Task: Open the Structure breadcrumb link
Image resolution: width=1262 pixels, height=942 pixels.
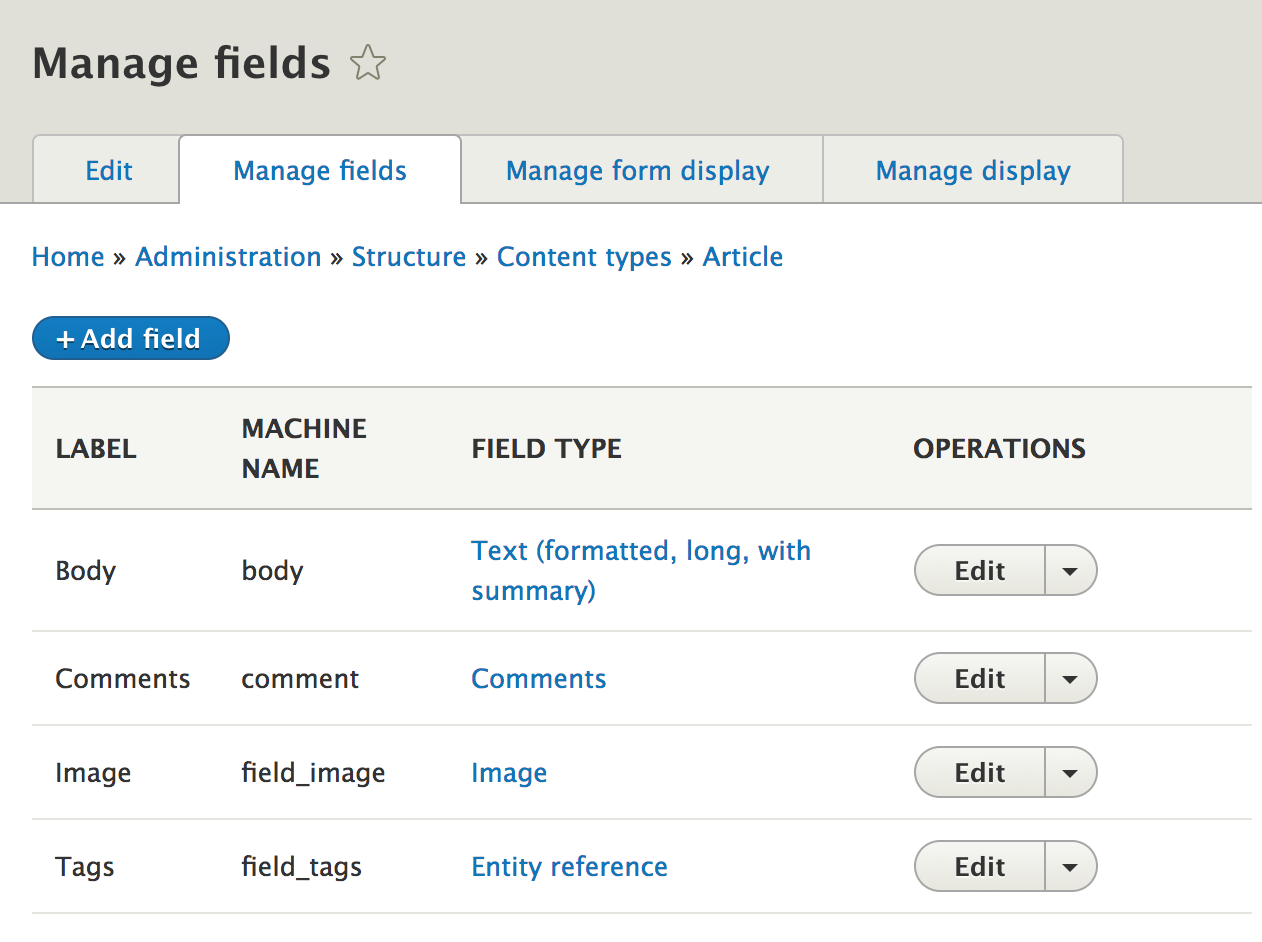Action: point(409,257)
